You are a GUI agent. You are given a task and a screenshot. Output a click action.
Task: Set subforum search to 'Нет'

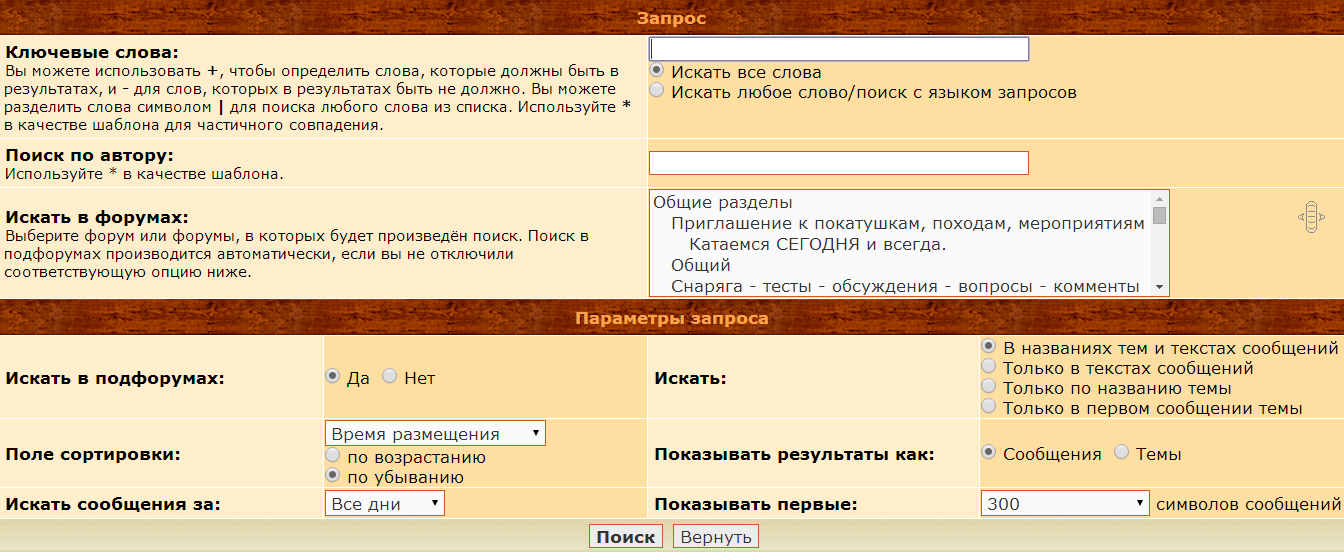389,377
